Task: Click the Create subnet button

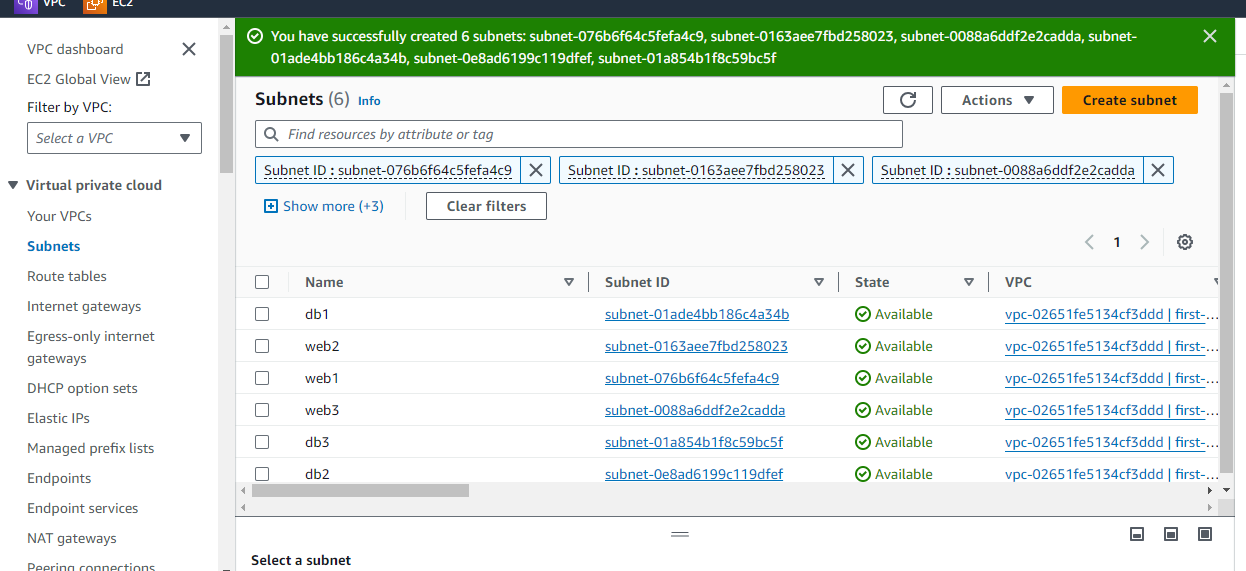Action: click(x=1129, y=100)
